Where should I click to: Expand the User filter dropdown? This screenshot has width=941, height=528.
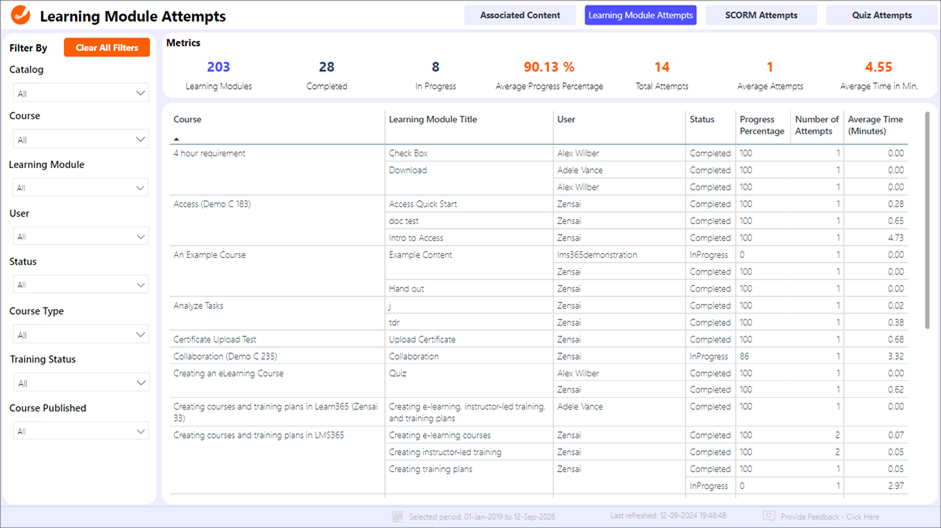tap(80, 237)
